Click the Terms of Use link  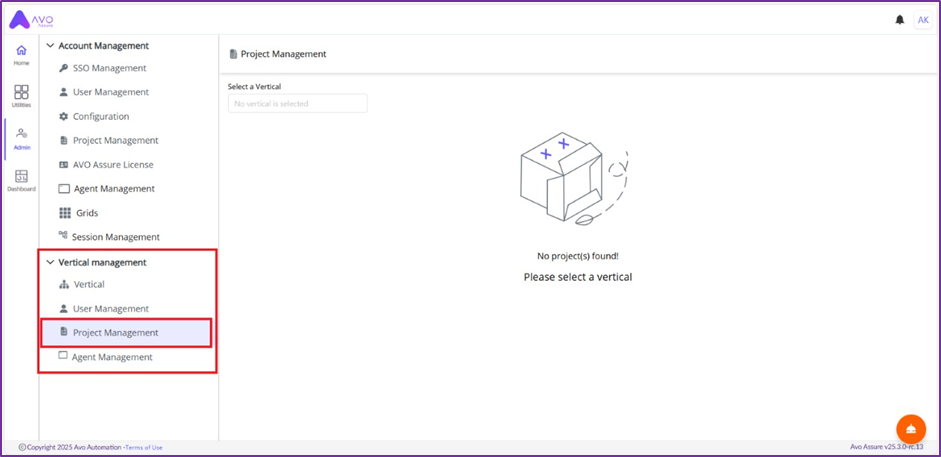click(144, 447)
